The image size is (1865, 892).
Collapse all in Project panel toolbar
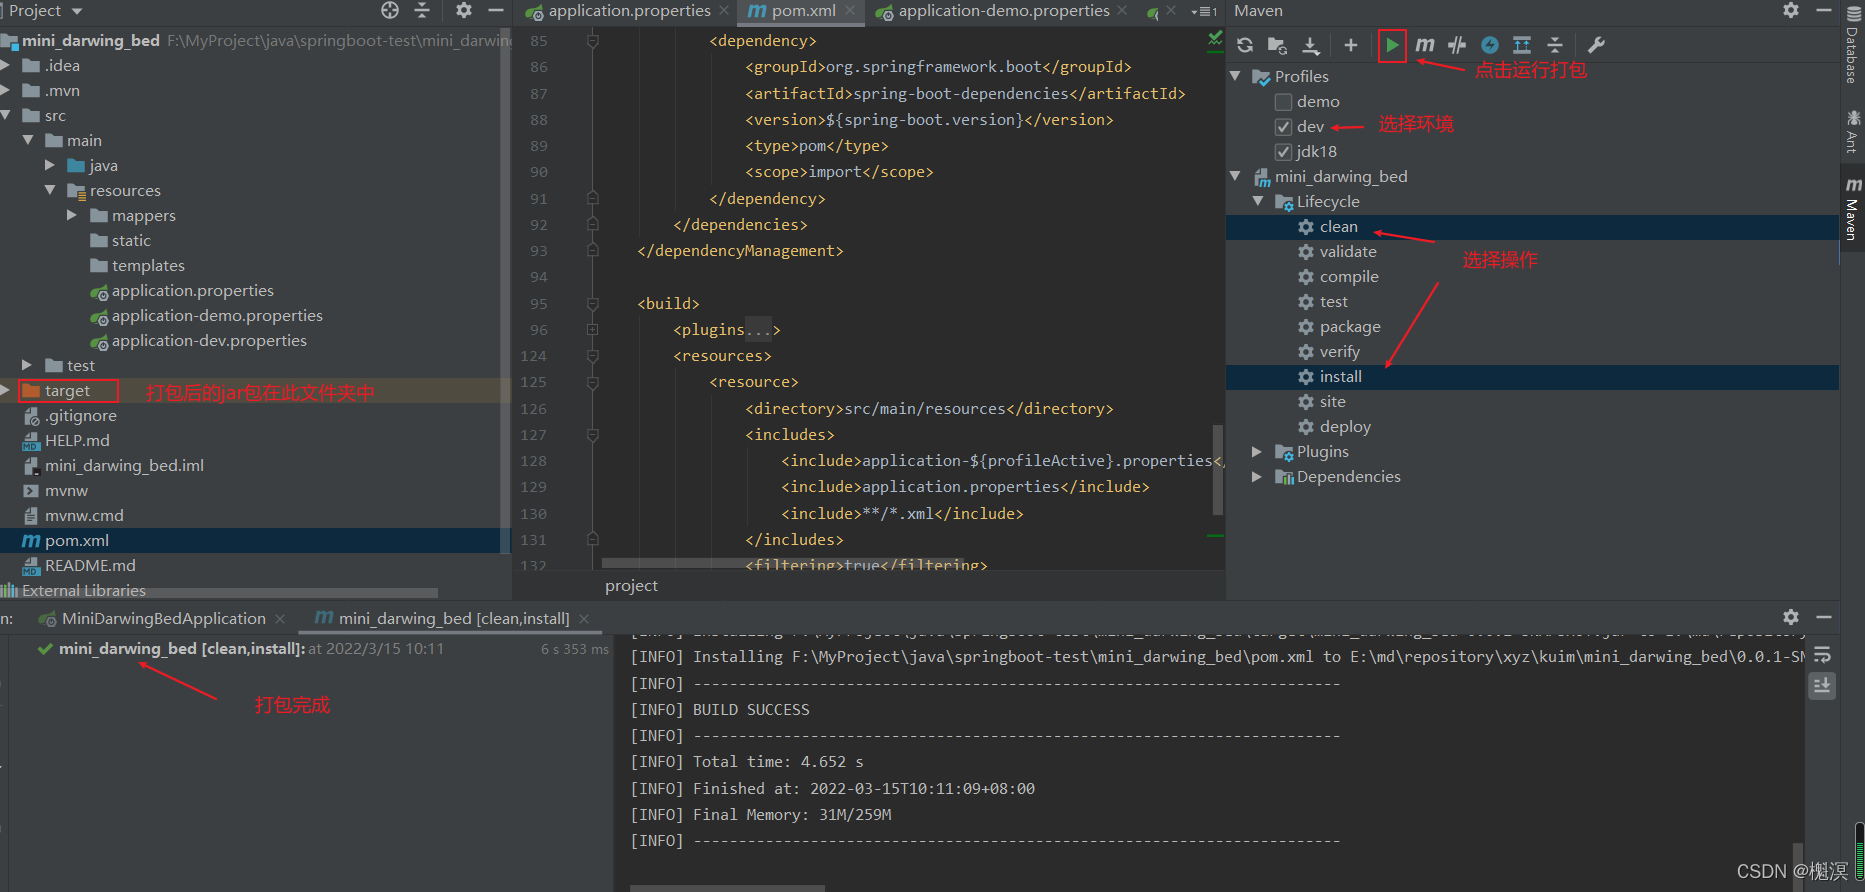(422, 10)
